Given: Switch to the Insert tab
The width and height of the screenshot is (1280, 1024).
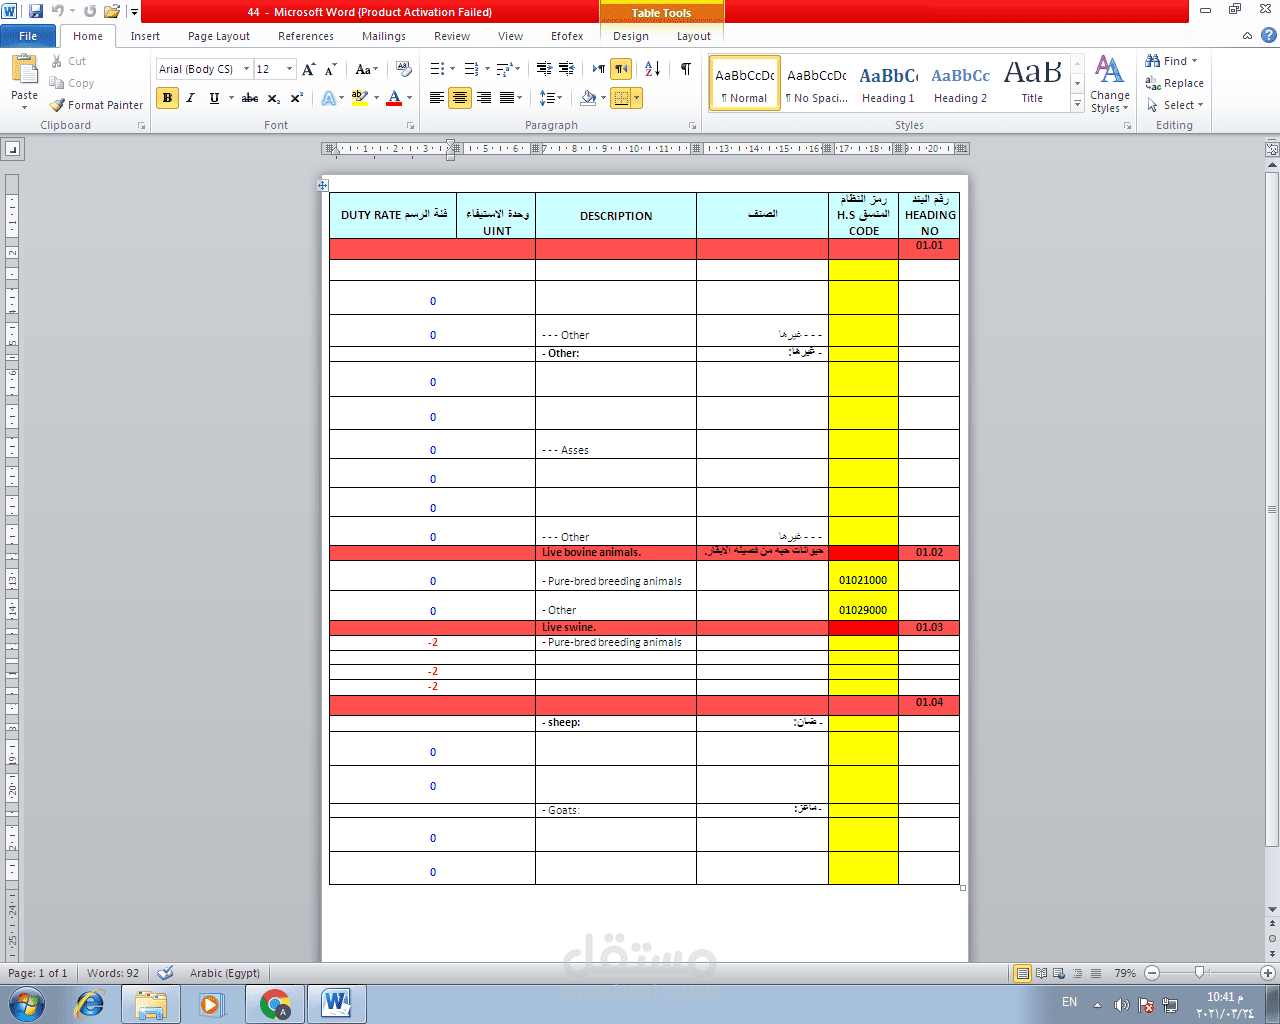Looking at the screenshot, I should click(x=145, y=36).
